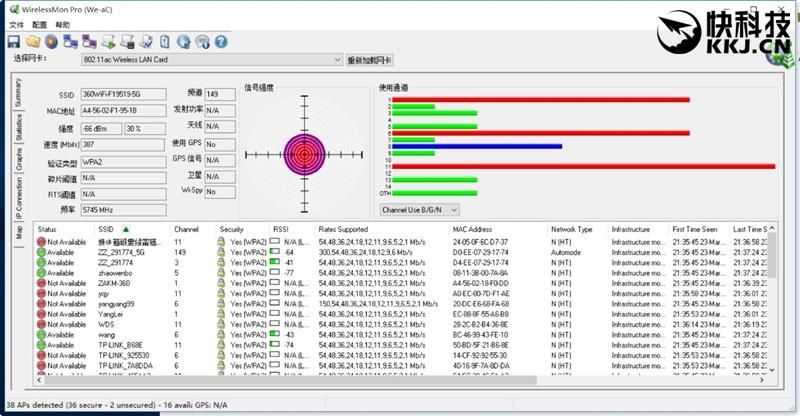
Task: Click the horizontal scrollbar of the AP list
Action: click(291, 380)
